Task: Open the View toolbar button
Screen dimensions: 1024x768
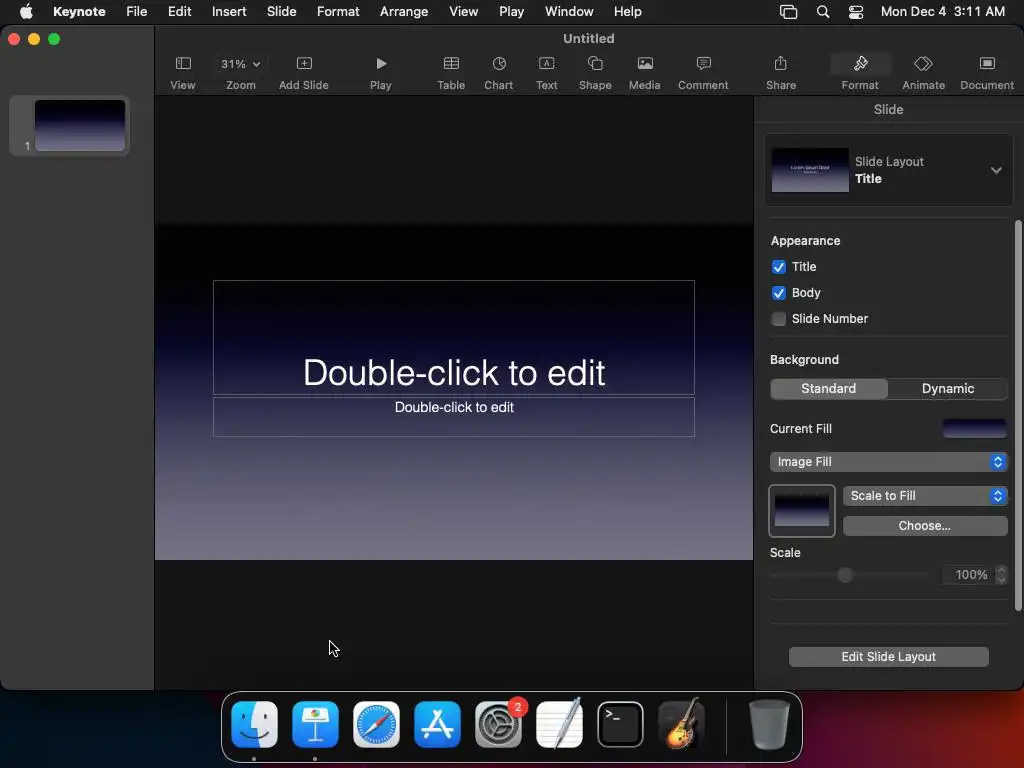Action: point(183,72)
